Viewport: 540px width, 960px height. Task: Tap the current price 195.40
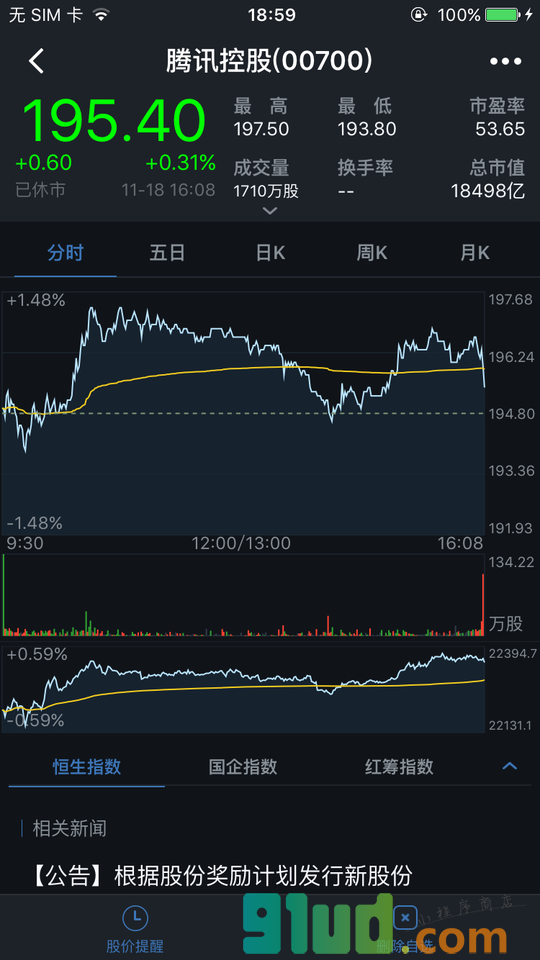pyautogui.click(x=114, y=121)
